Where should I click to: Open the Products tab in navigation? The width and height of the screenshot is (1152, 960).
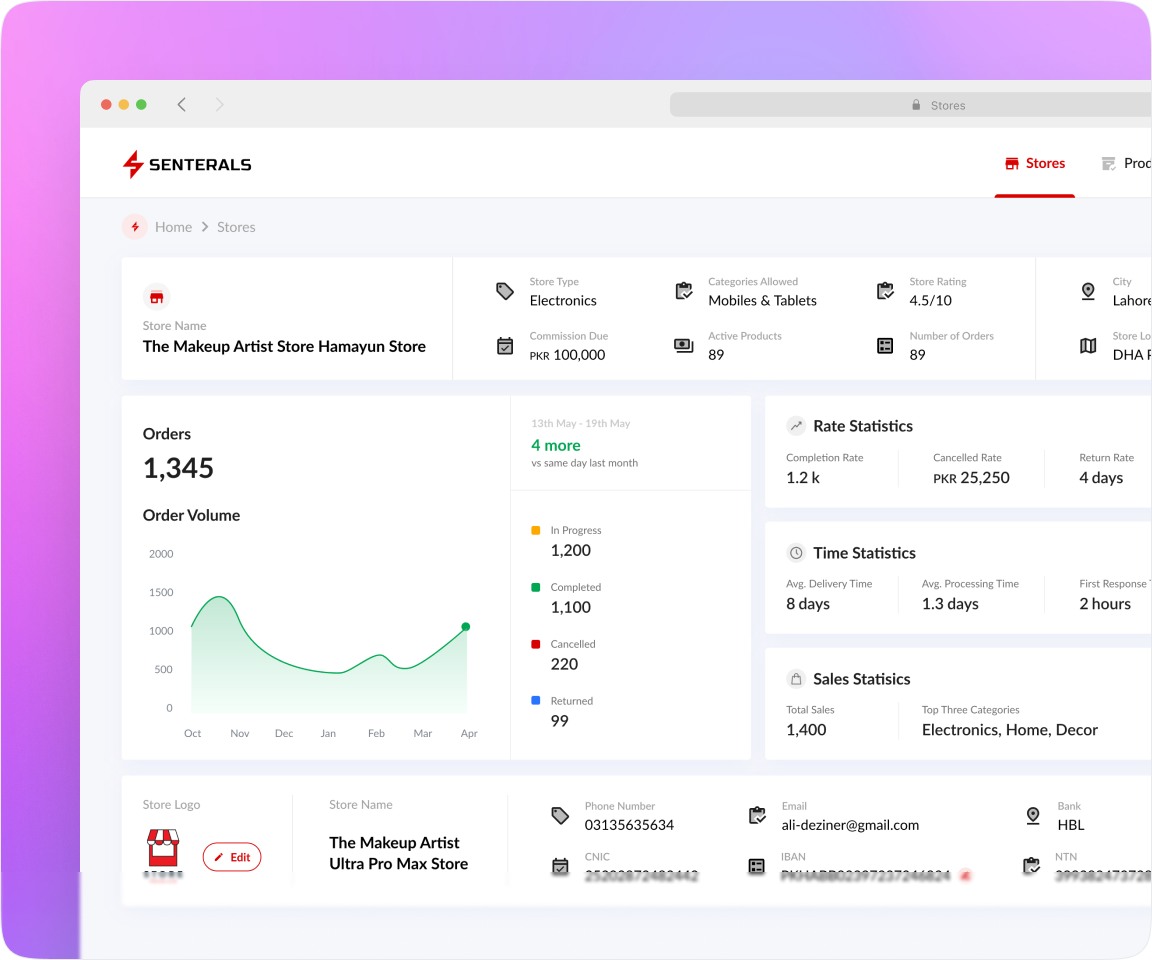click(x=1126, y=164)
